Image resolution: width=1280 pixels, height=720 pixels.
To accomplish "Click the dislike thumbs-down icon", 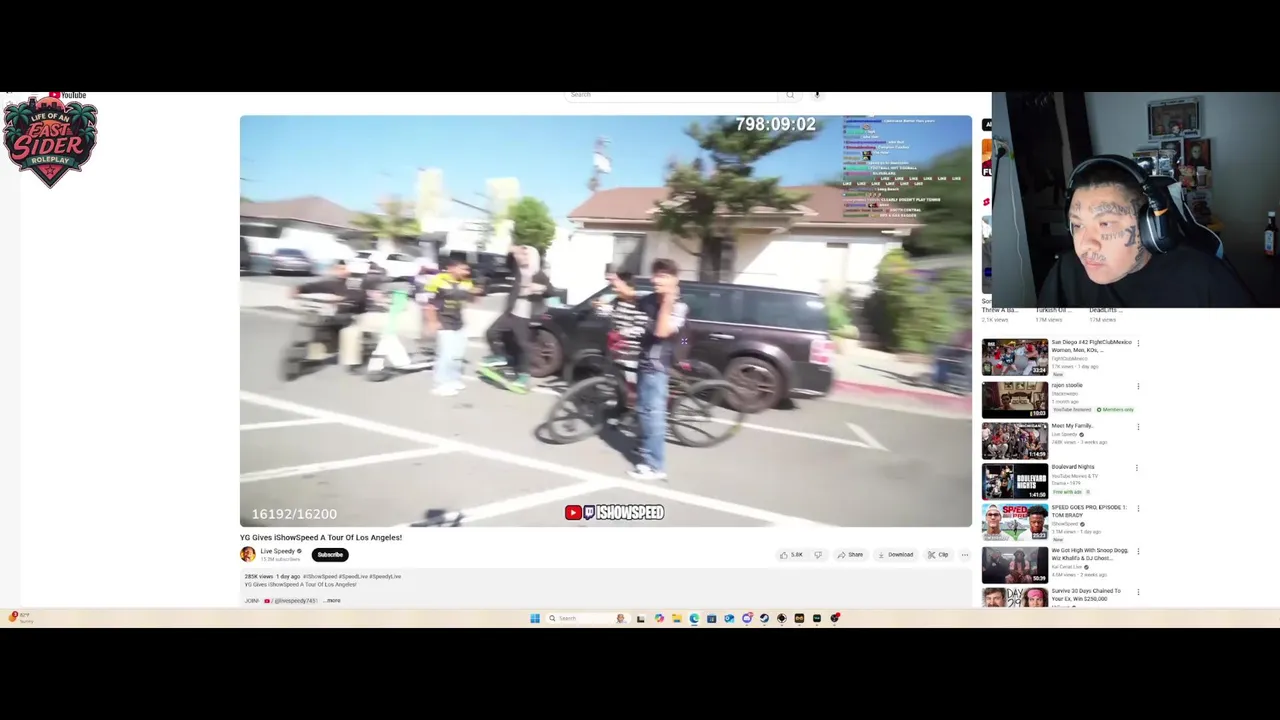I will [818, 555].
